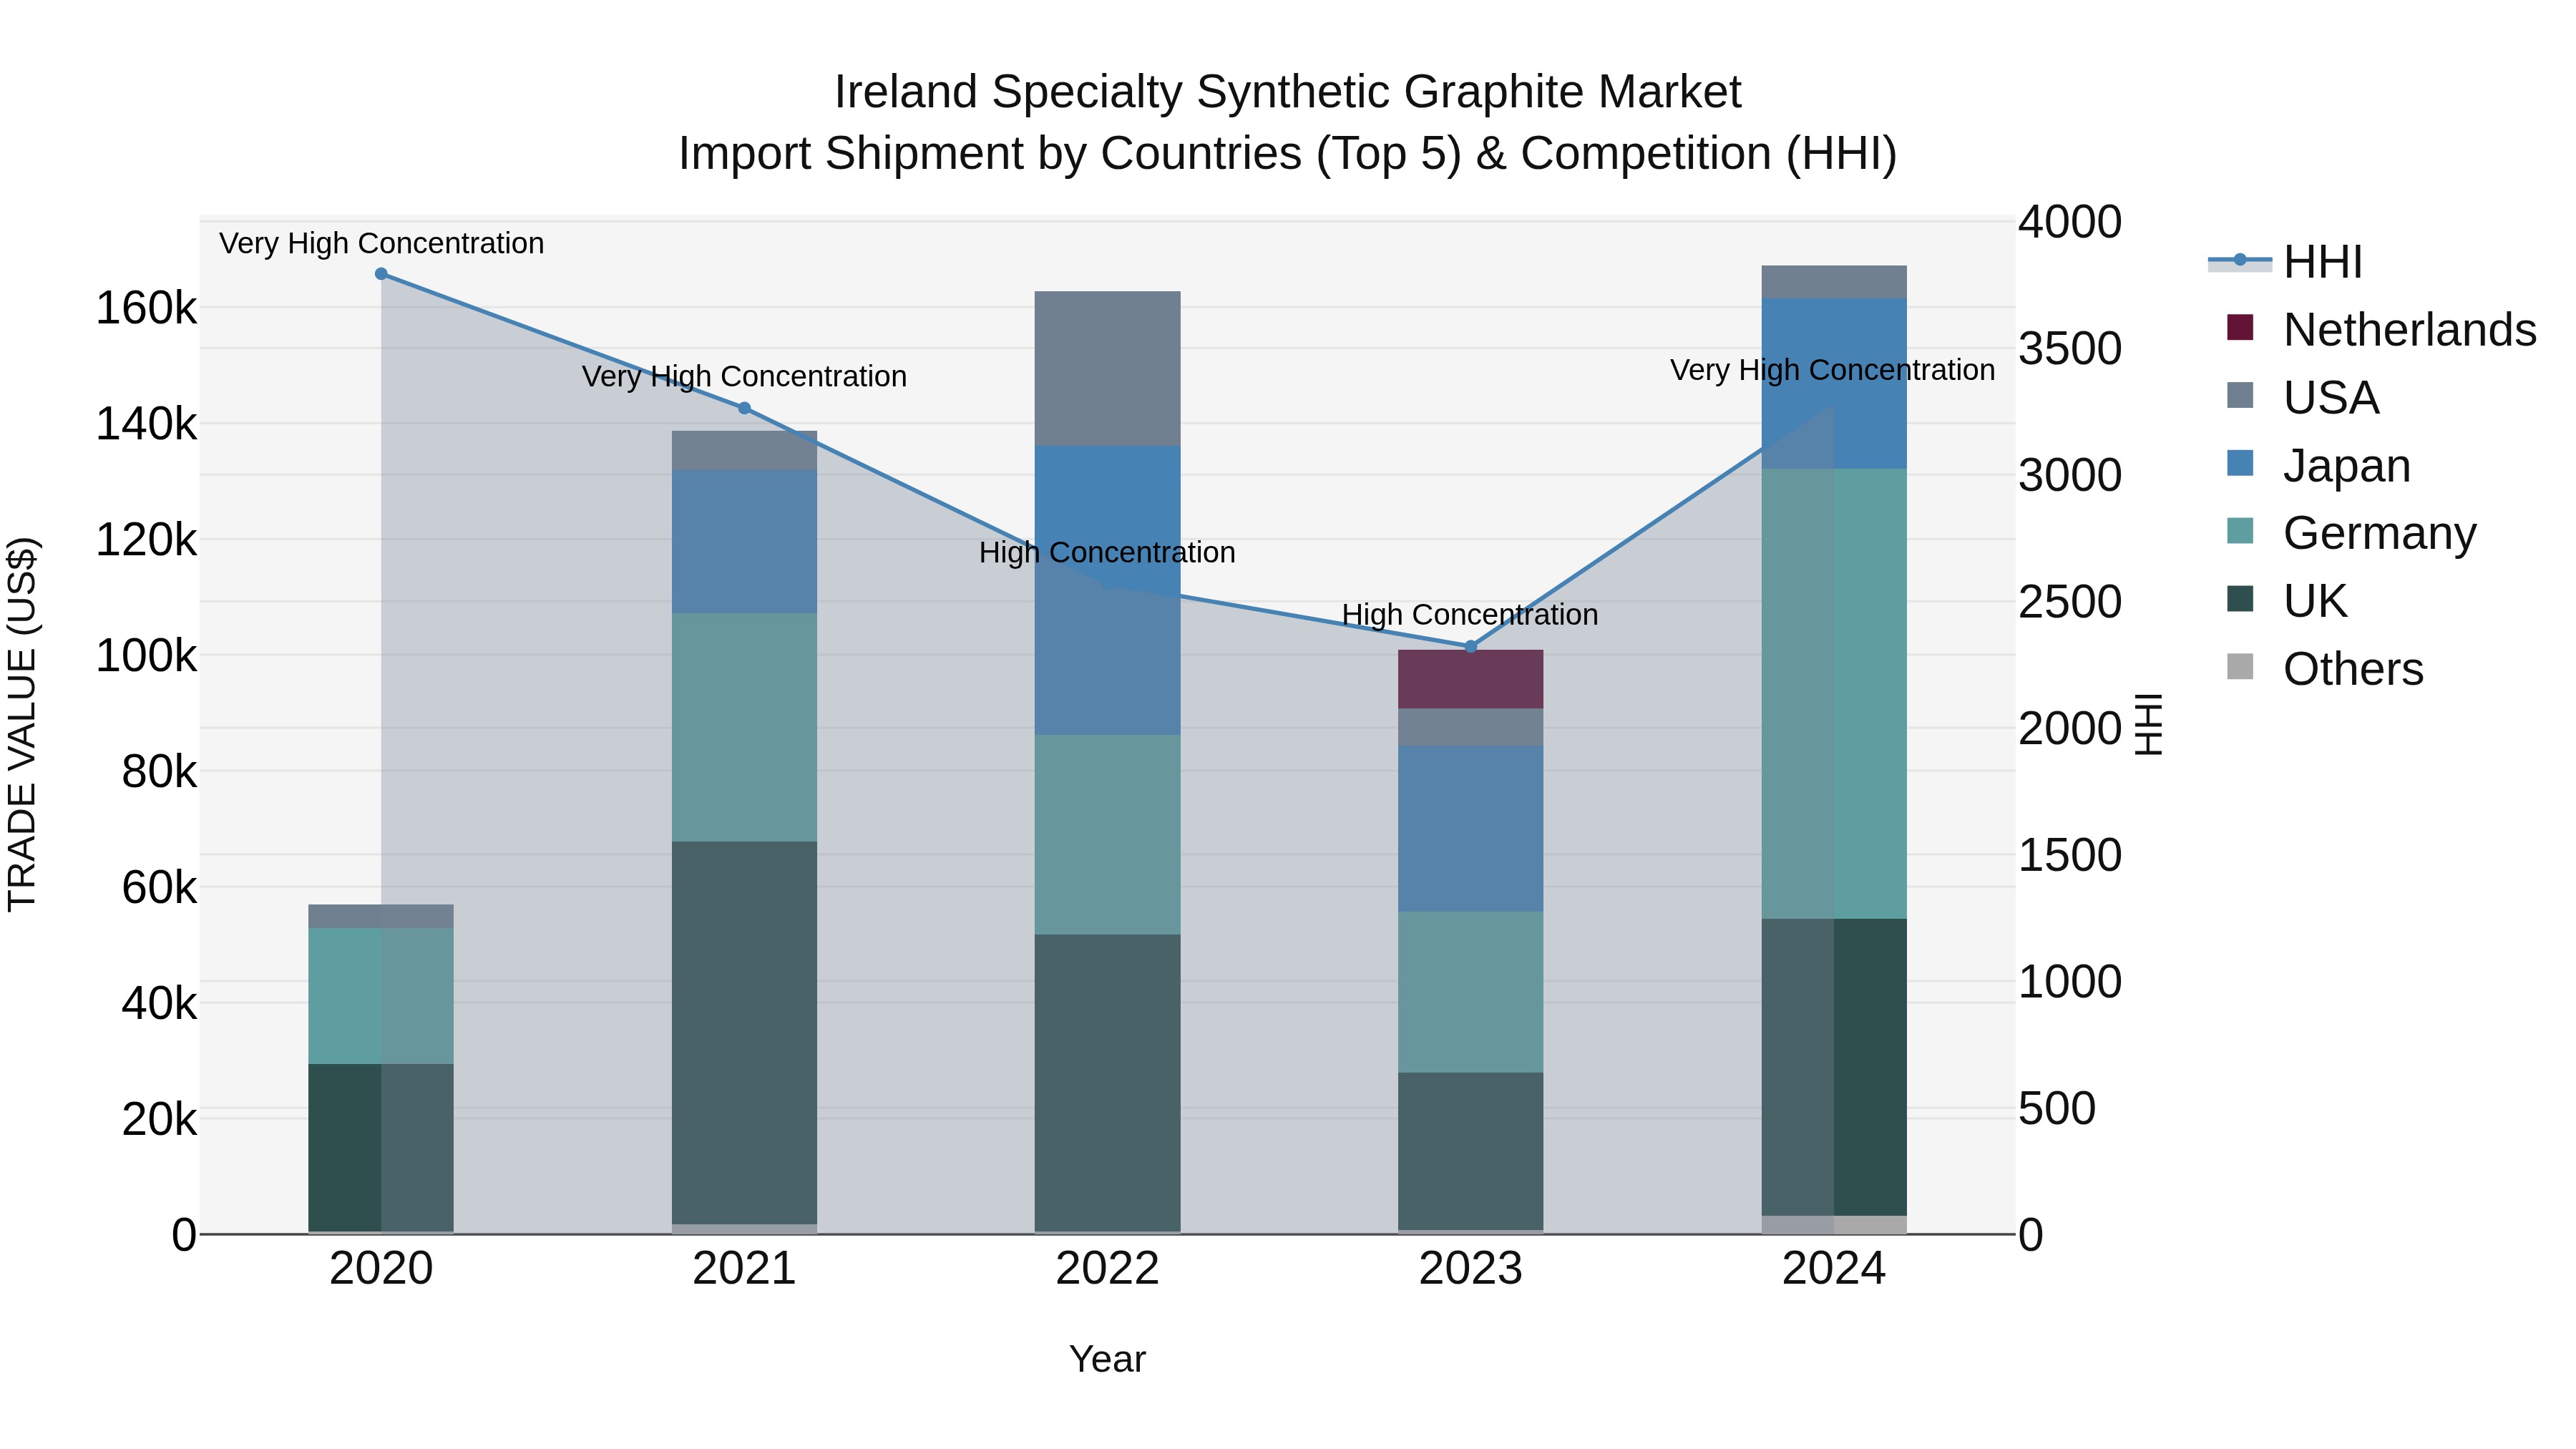Viewport: 2576px width, 1449px height.
Task: Click the HHI data point for 2023
Action: pos(1471,647)
